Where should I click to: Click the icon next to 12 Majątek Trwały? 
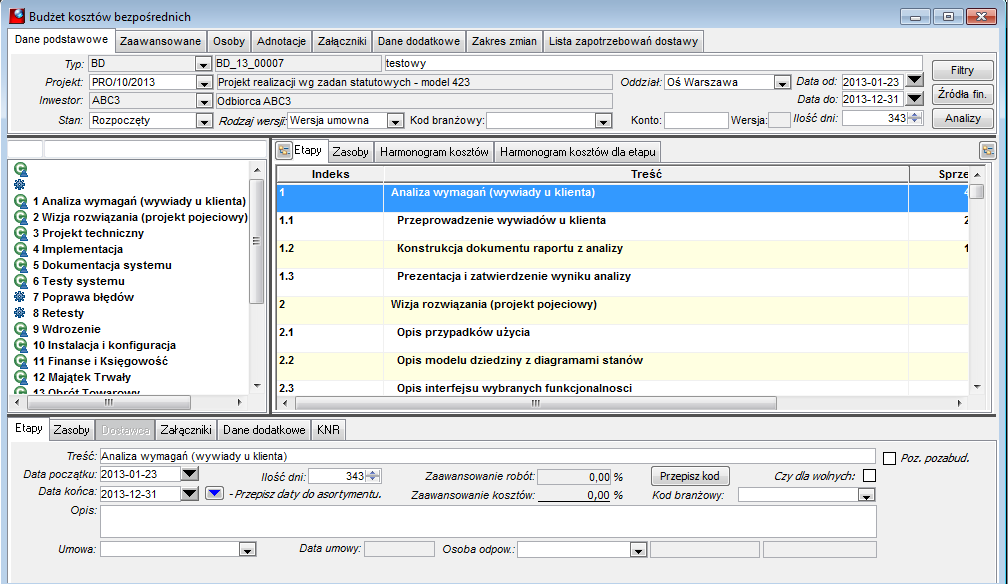tap(21, 378)
